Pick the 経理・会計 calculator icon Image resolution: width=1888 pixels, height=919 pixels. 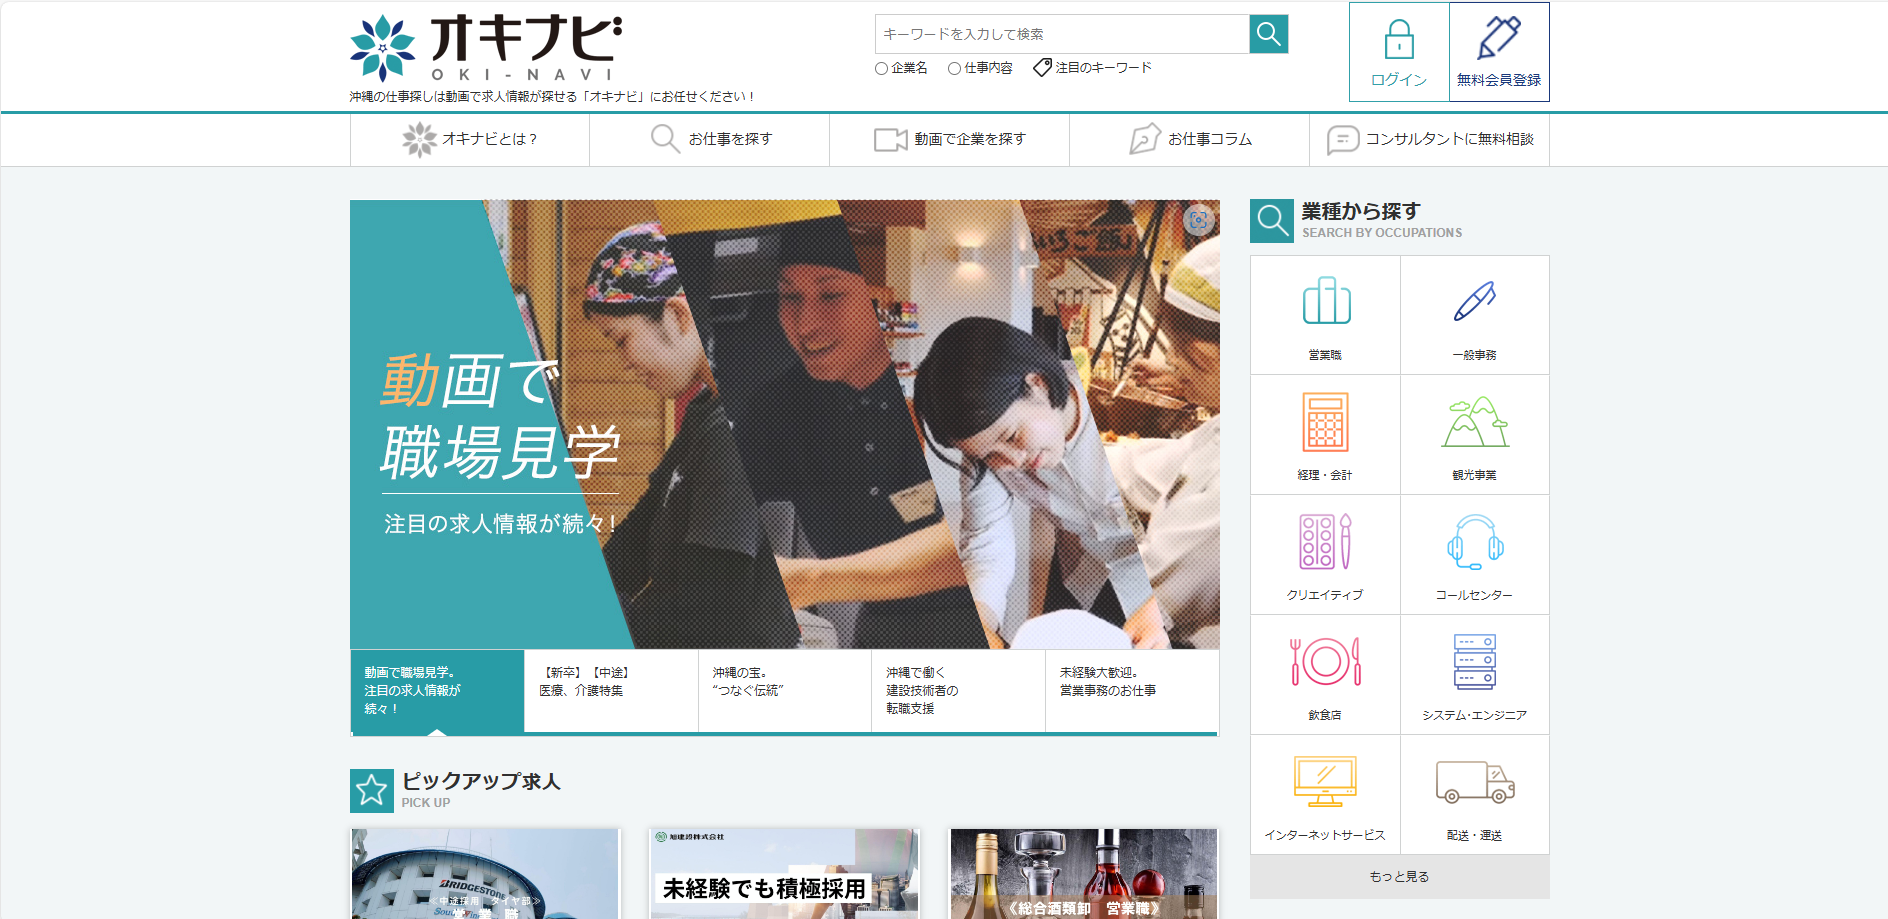(1326, 423)
